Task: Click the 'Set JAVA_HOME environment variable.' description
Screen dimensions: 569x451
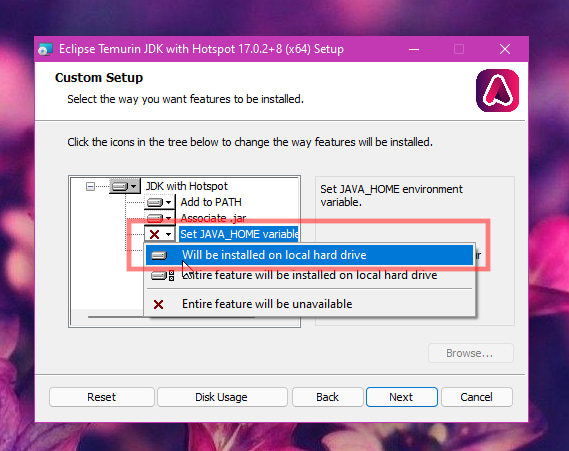Action: [x=391, y=196]
